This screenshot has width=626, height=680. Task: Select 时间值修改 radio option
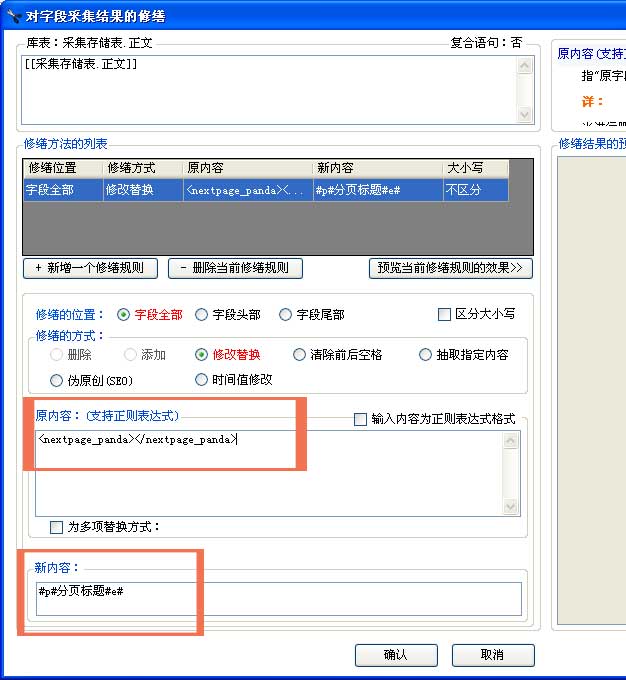pyautogui.click(x=202, y=380)
